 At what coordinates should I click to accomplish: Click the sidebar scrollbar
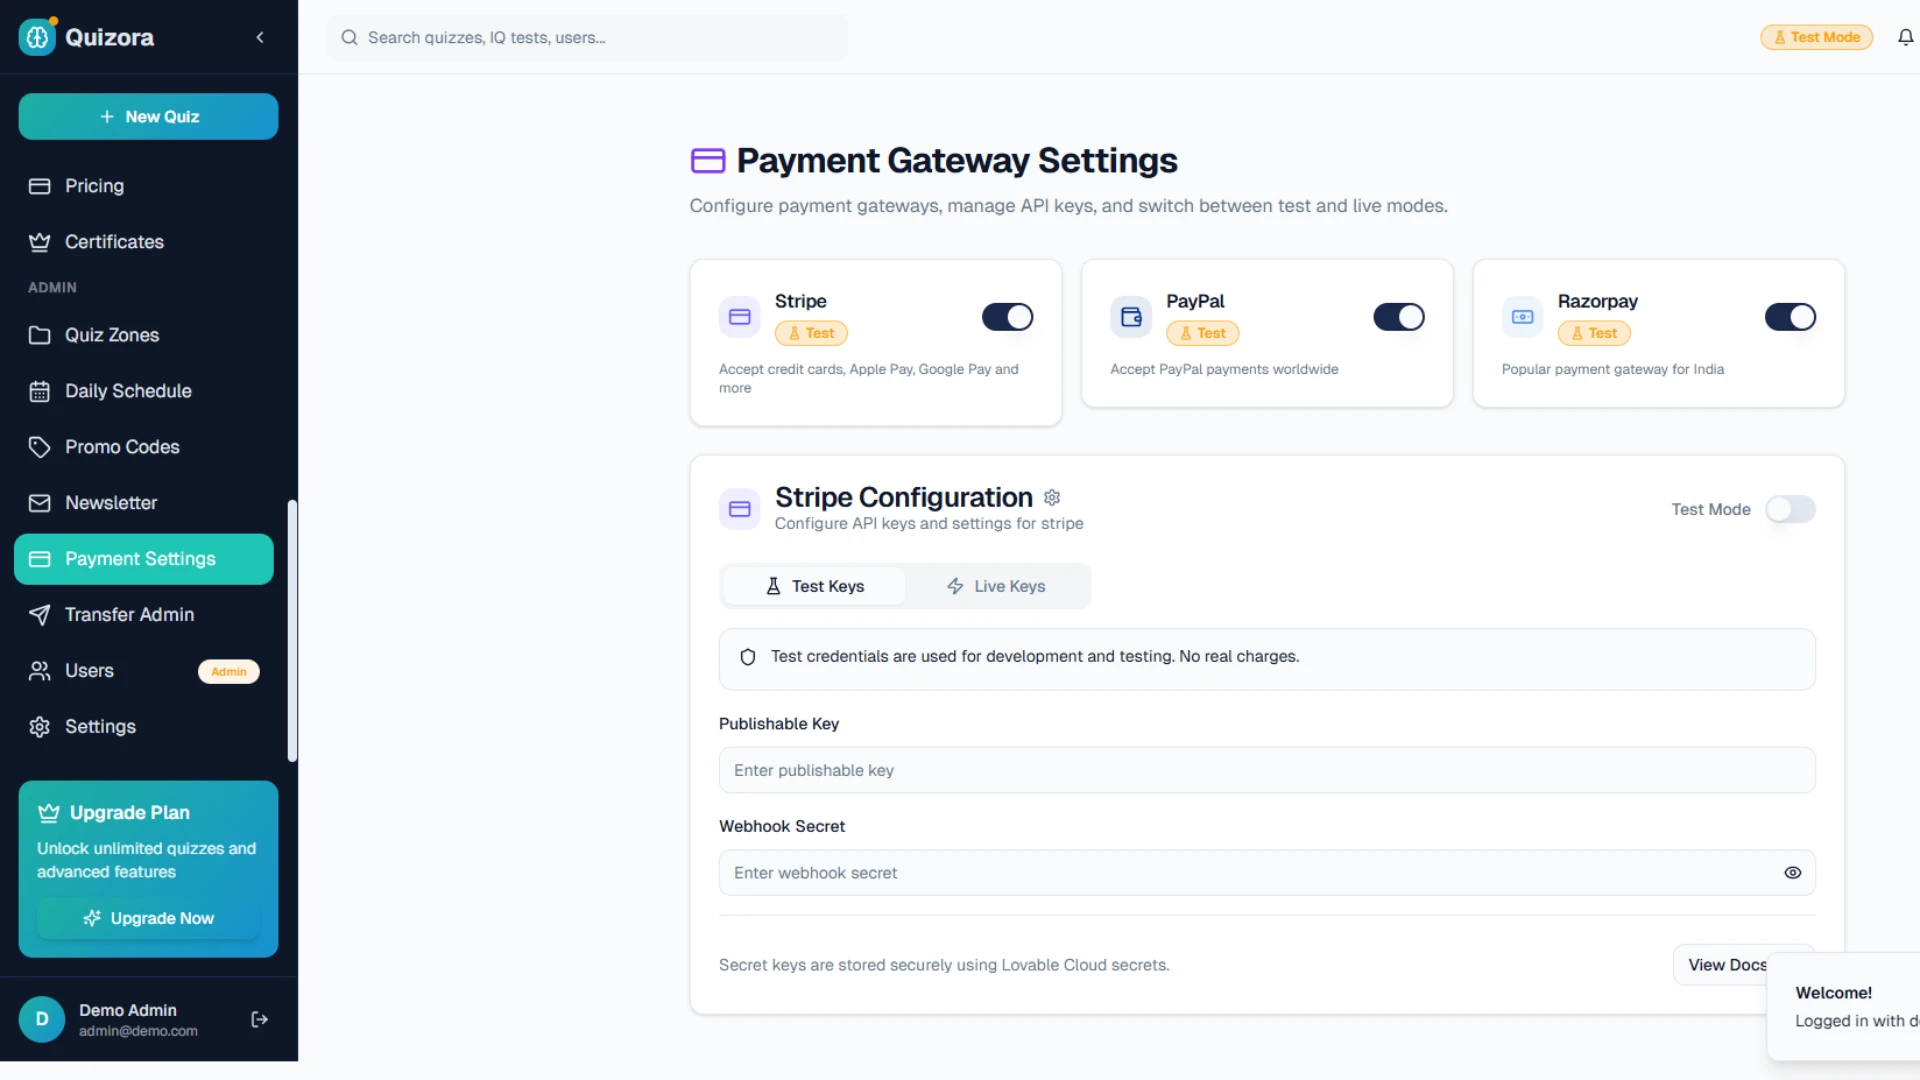[292, 631]
